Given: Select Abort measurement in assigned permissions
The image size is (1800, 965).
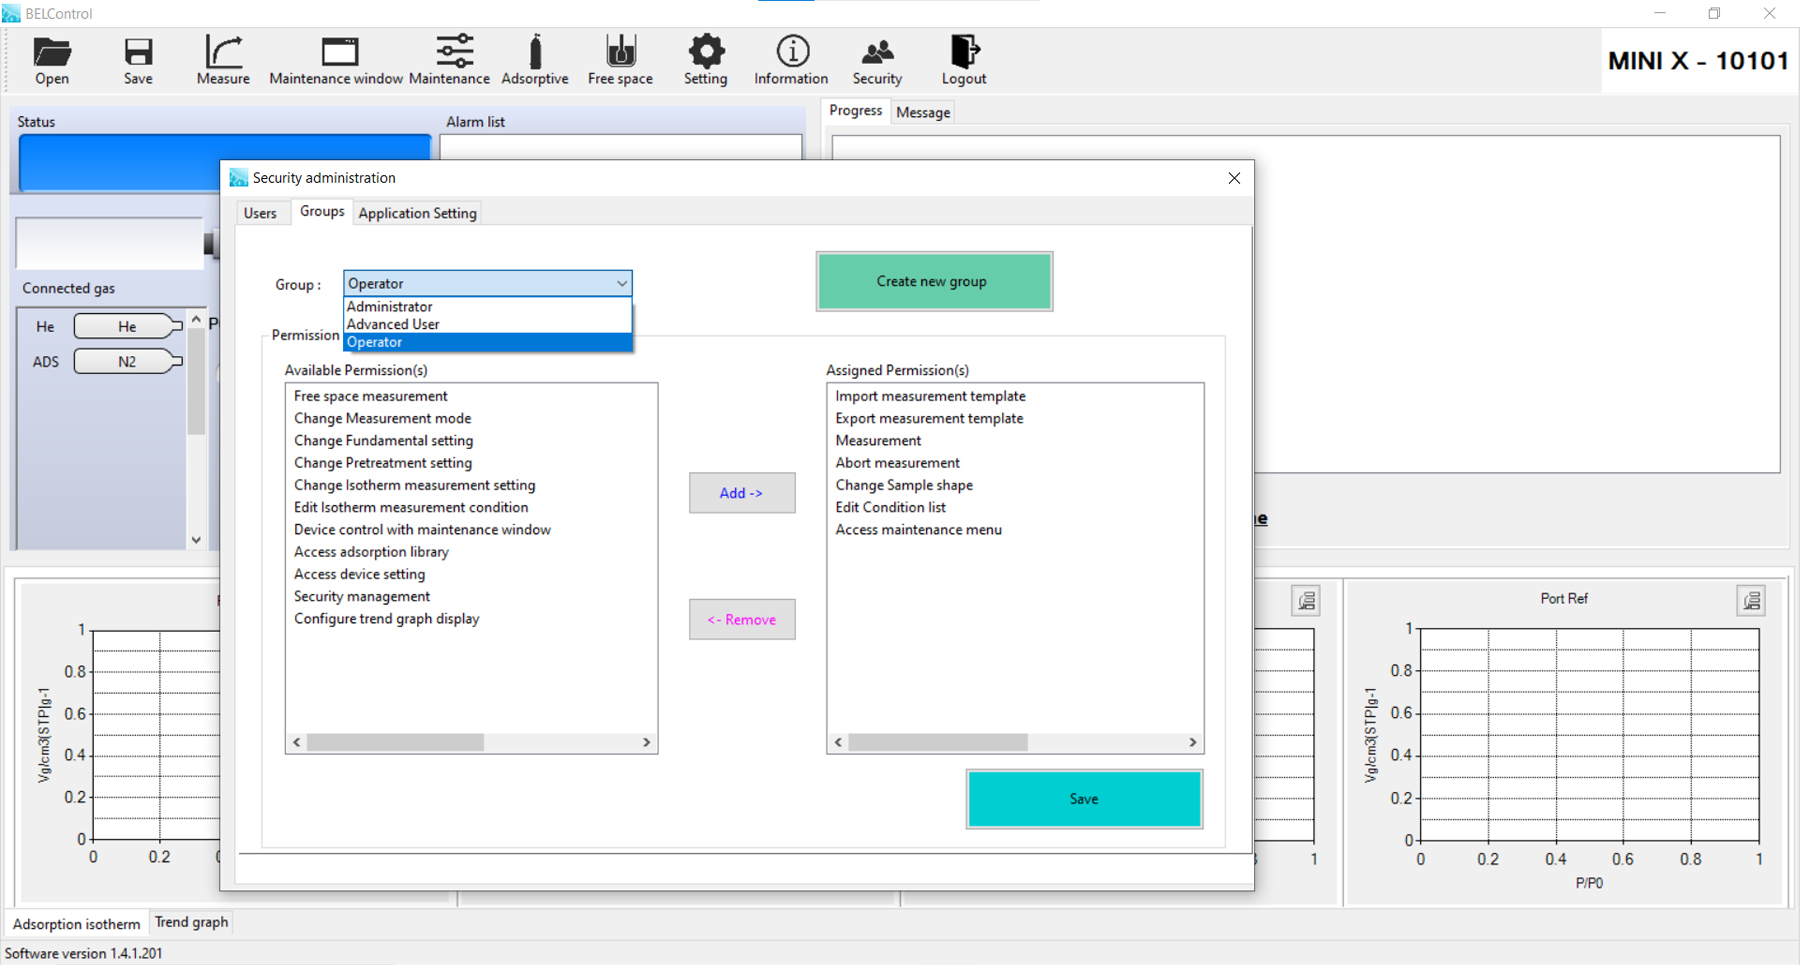Looking at the screenshot, I should pyautogui.click(x=897, y=463).
